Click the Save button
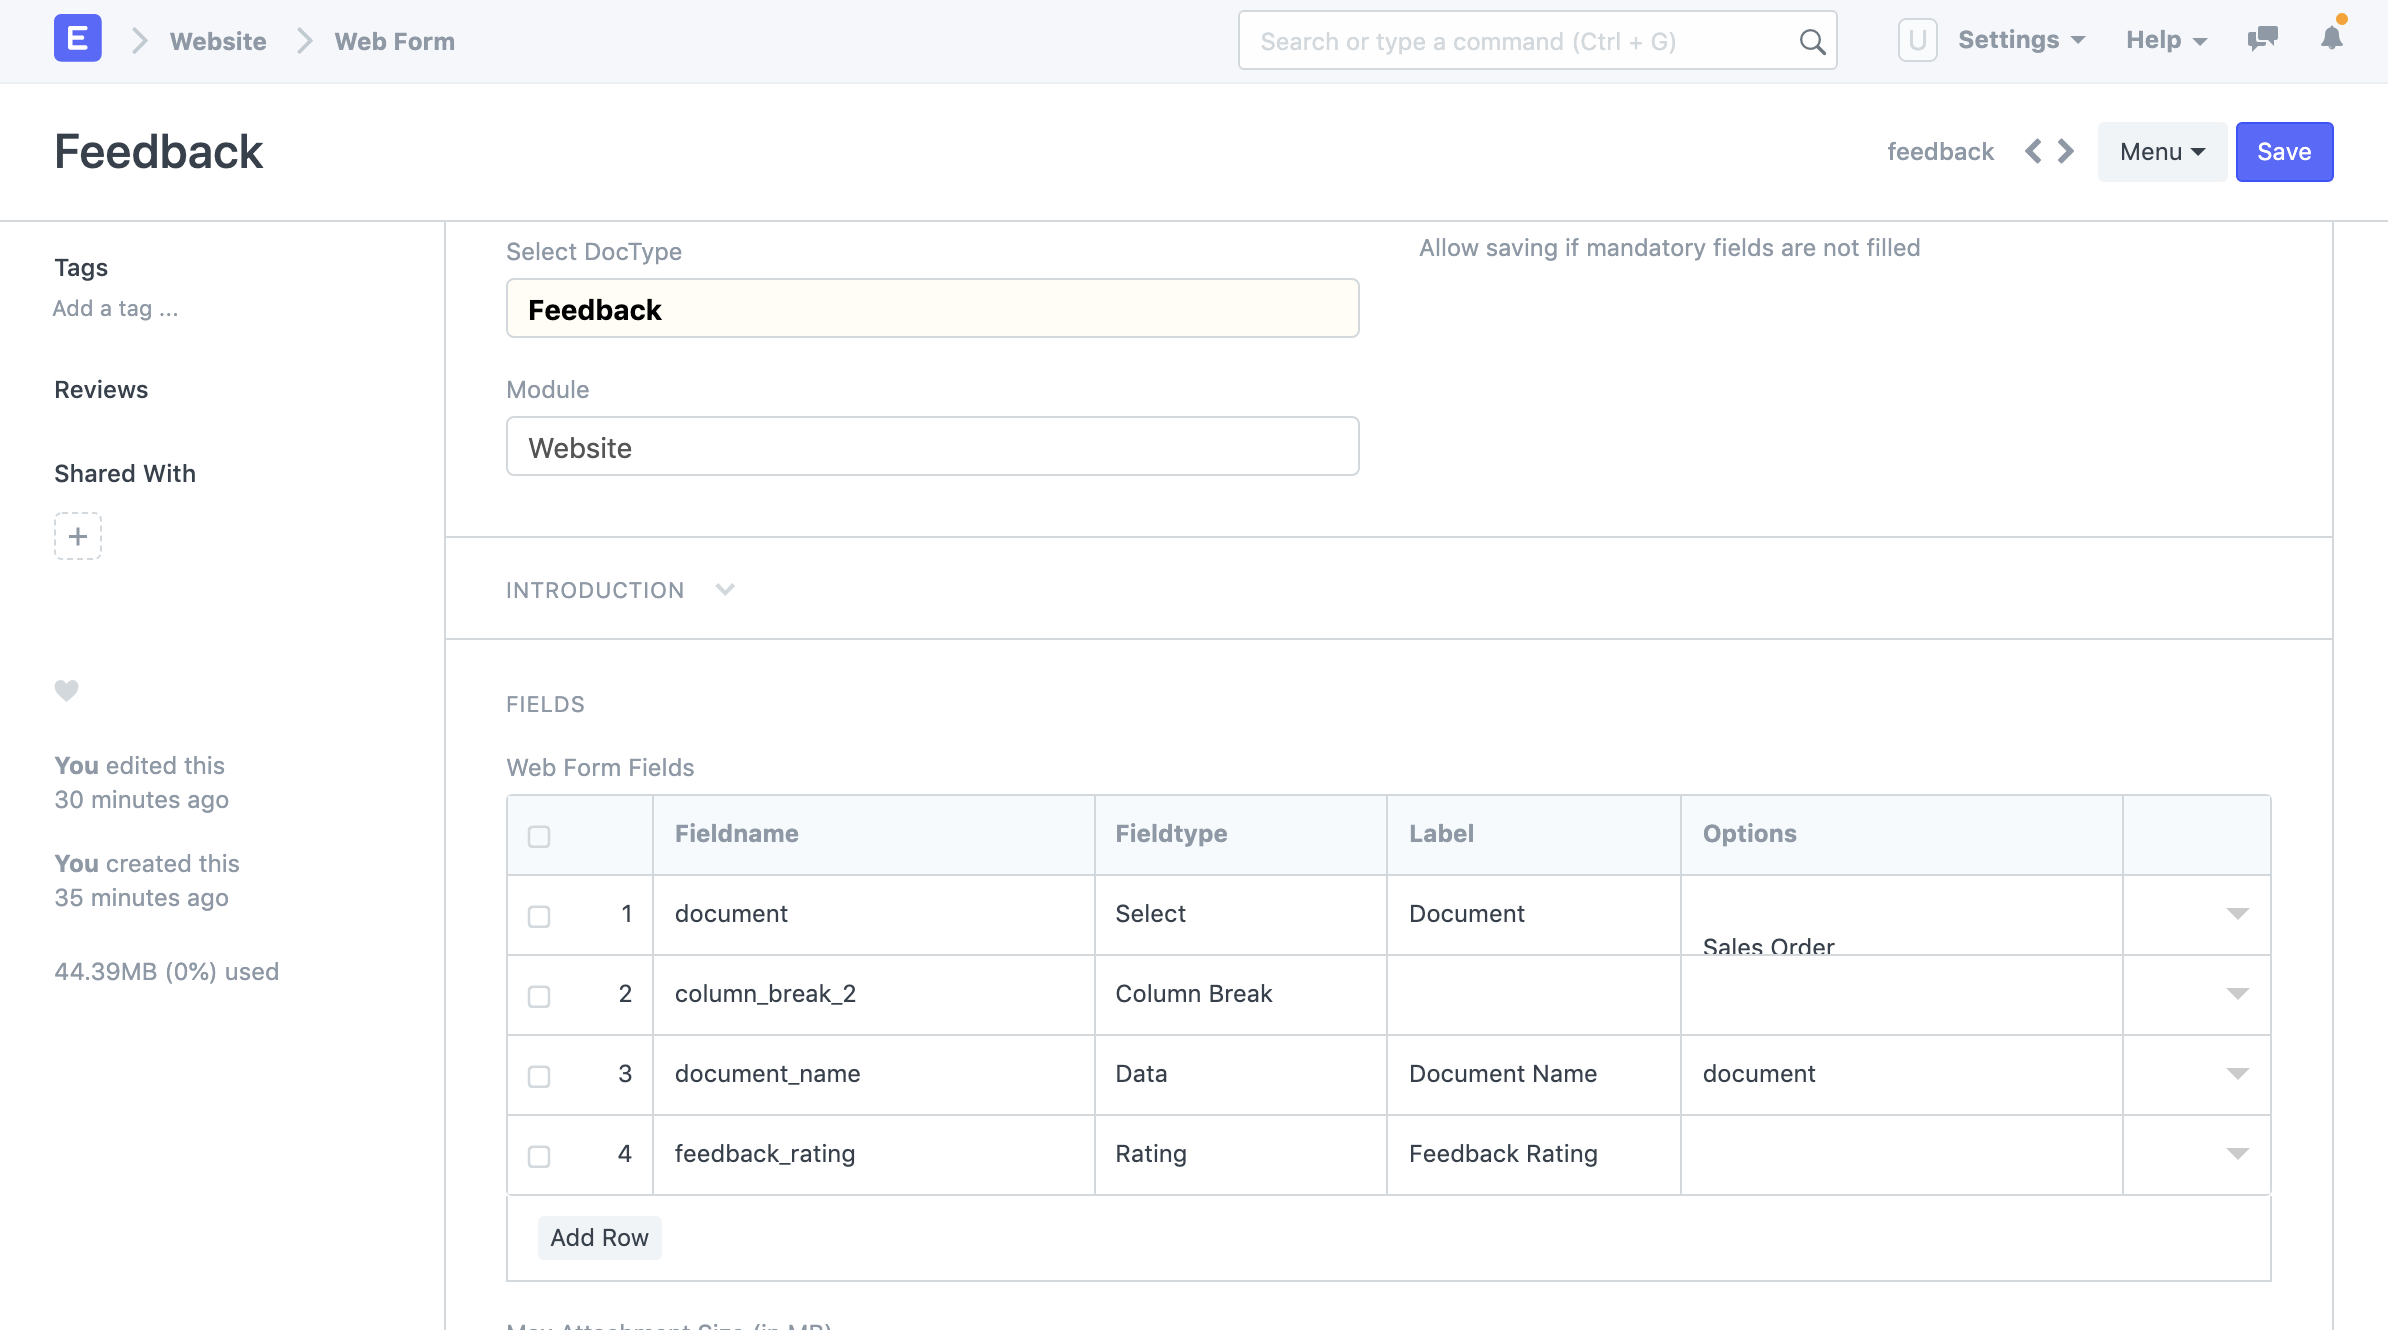The height and width of the screenshot is (1330, 2388). click(x=2284, y=152)
